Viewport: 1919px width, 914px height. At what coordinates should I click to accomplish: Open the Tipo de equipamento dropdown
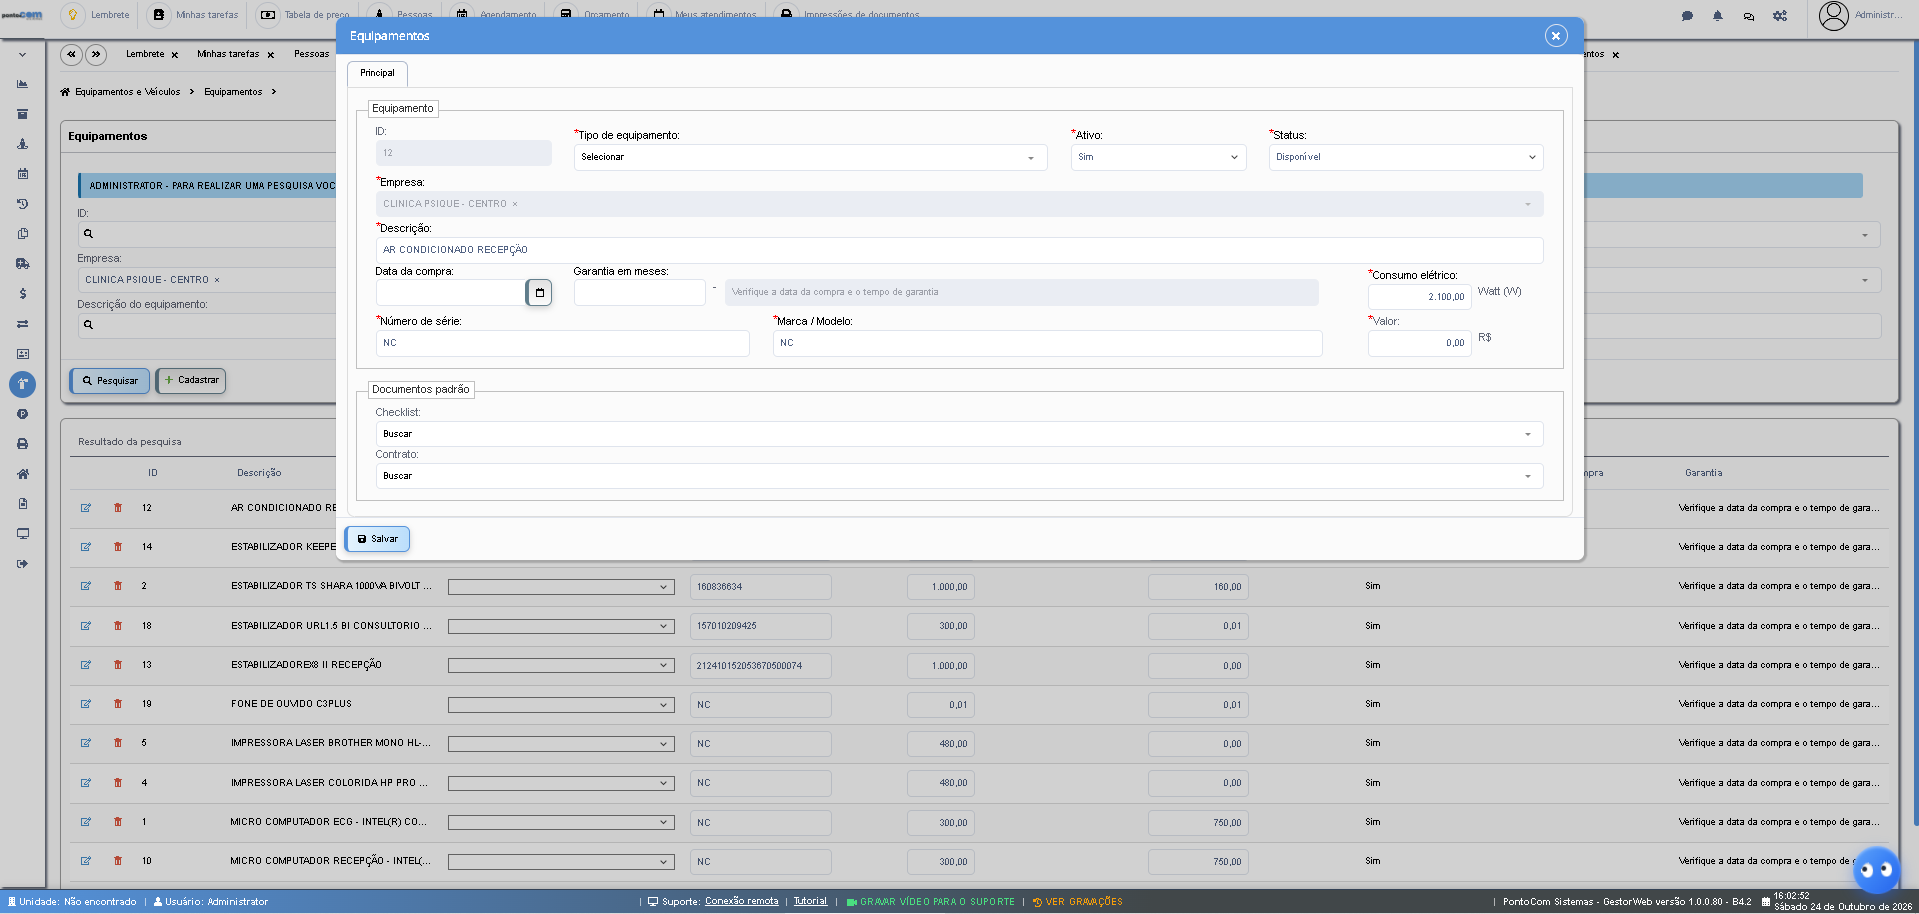coord(810,157)
